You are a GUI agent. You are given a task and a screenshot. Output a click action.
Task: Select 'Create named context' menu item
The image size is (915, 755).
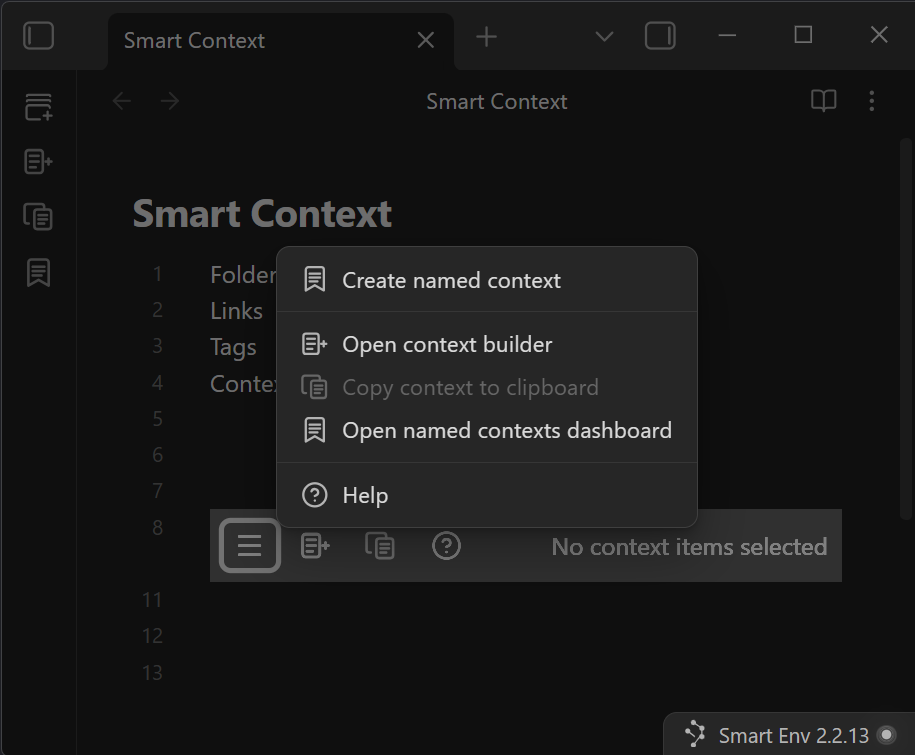(451, 280)
